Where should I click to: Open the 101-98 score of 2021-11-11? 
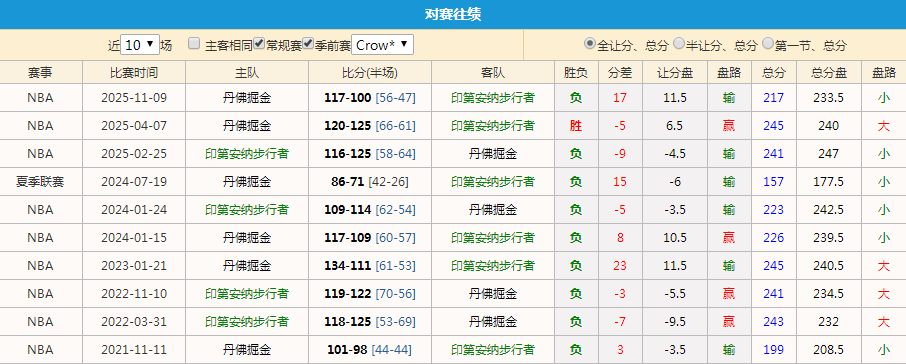coord(348,350)
